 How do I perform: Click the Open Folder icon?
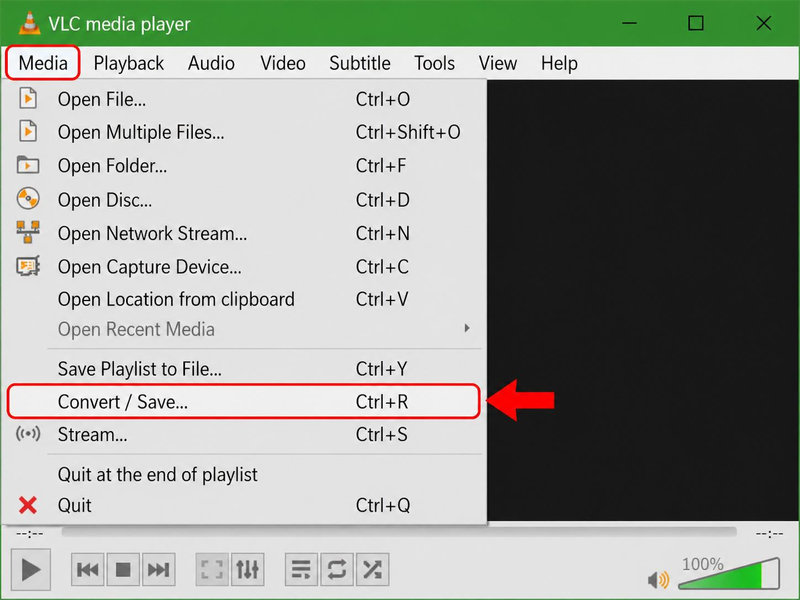click(x=28, y=165)
